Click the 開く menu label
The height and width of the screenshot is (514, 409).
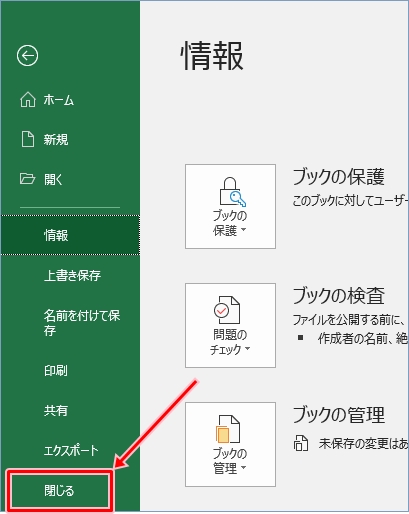(x=53, y=179)
